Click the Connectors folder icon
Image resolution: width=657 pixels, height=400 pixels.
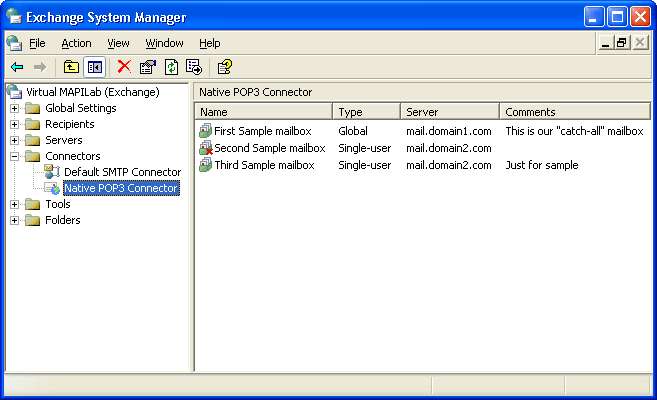tap(33, 156)
